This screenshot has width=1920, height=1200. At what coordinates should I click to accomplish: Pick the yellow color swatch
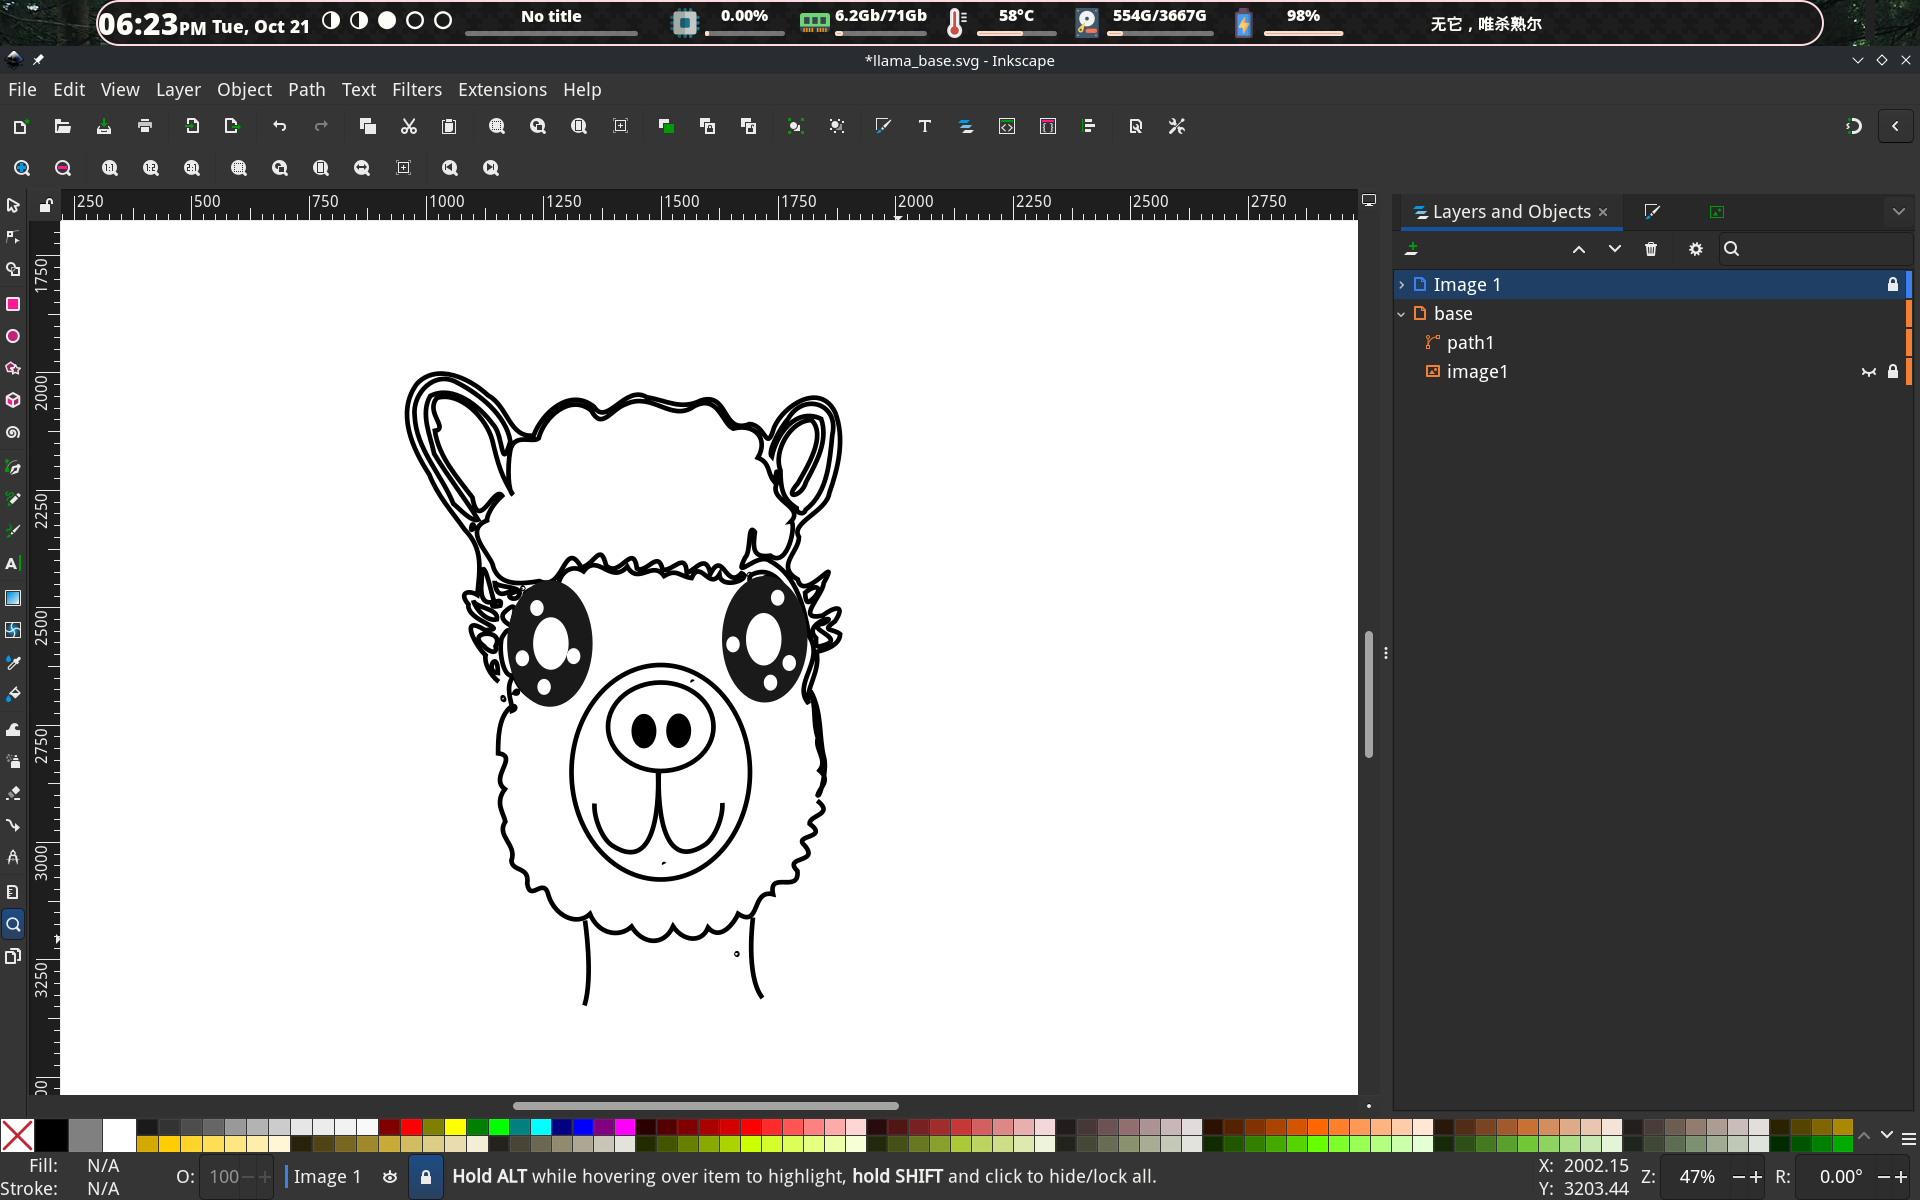coord(455,1127)
